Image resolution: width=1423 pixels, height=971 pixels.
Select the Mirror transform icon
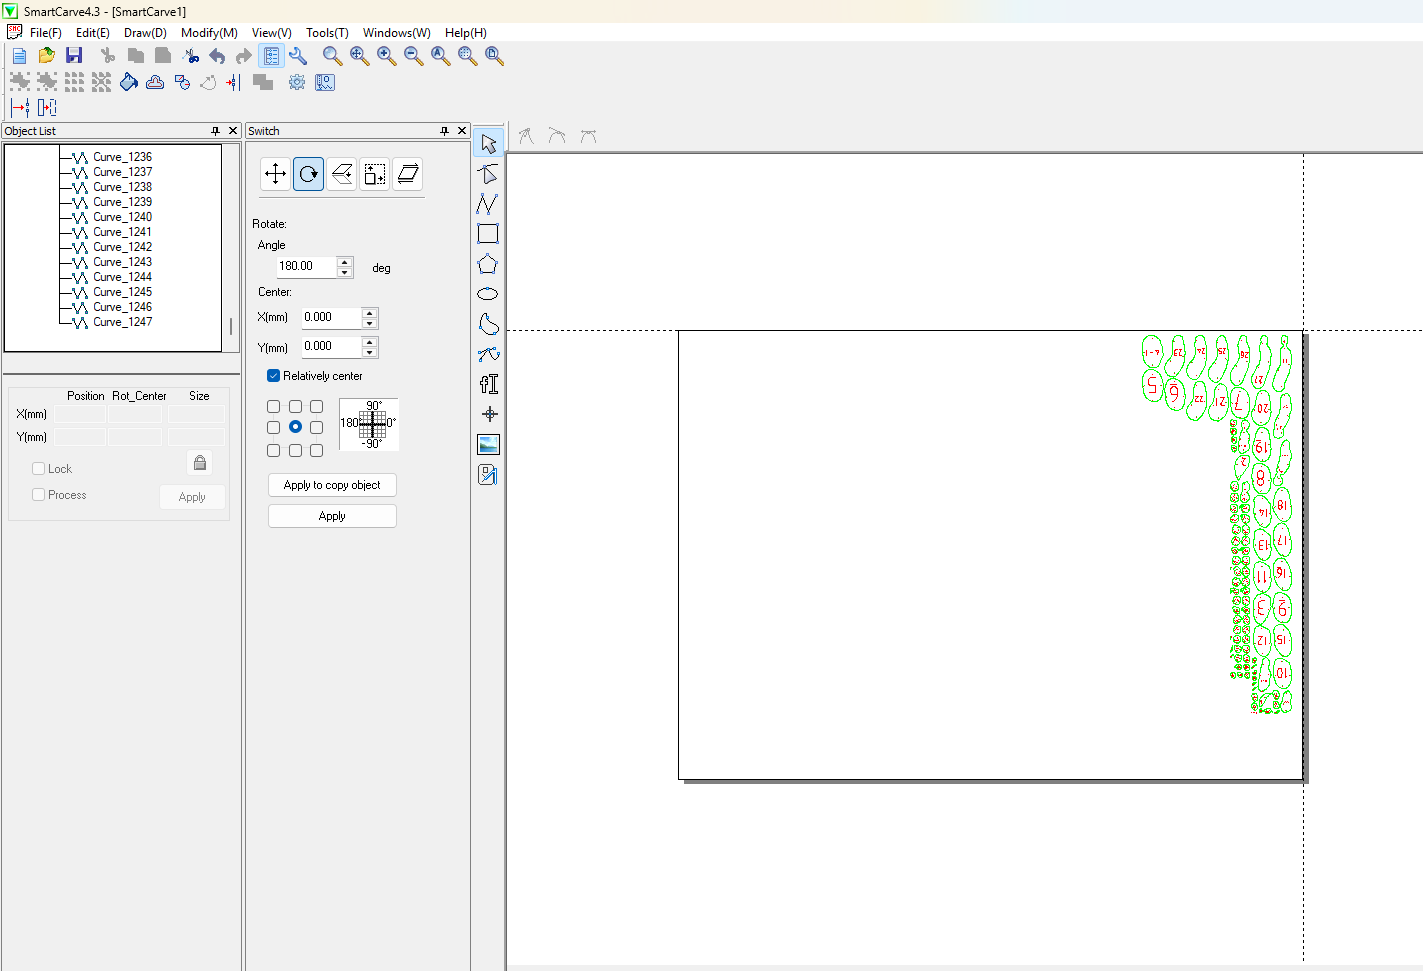click(342, 174)
